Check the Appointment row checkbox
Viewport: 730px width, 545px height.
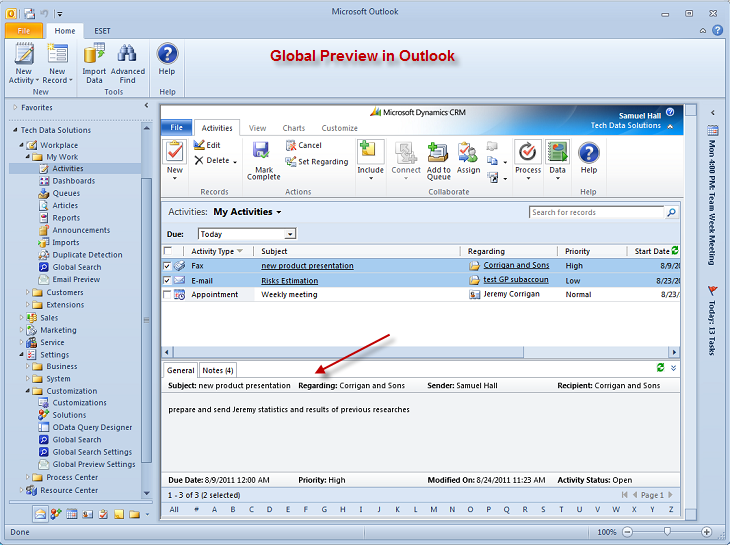167,295
